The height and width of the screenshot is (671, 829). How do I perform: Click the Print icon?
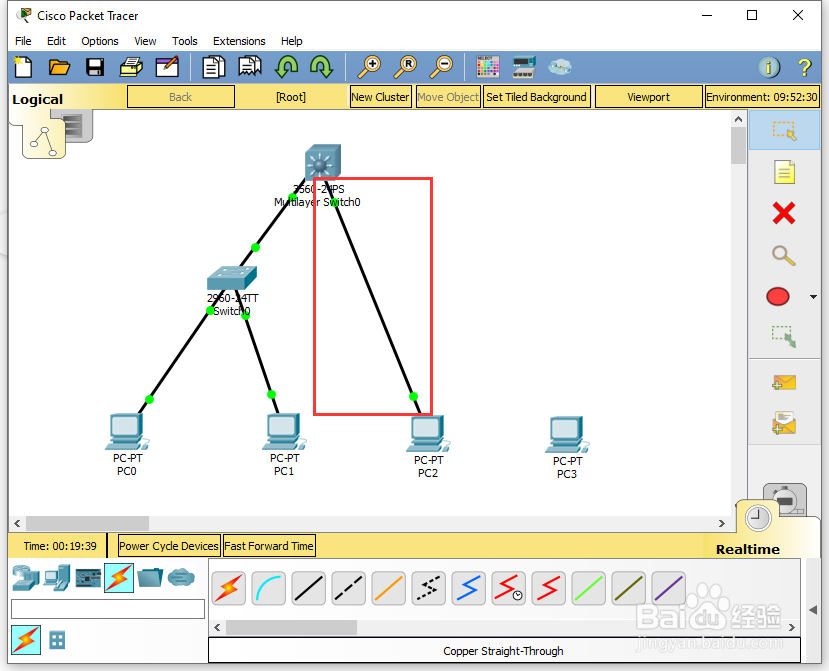[131, 67]
